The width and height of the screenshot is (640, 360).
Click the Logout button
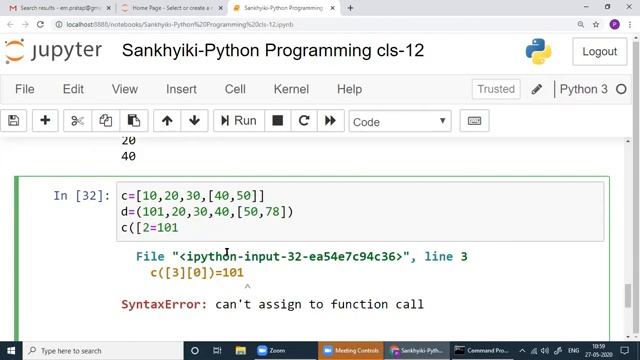(x=600, y=51)
